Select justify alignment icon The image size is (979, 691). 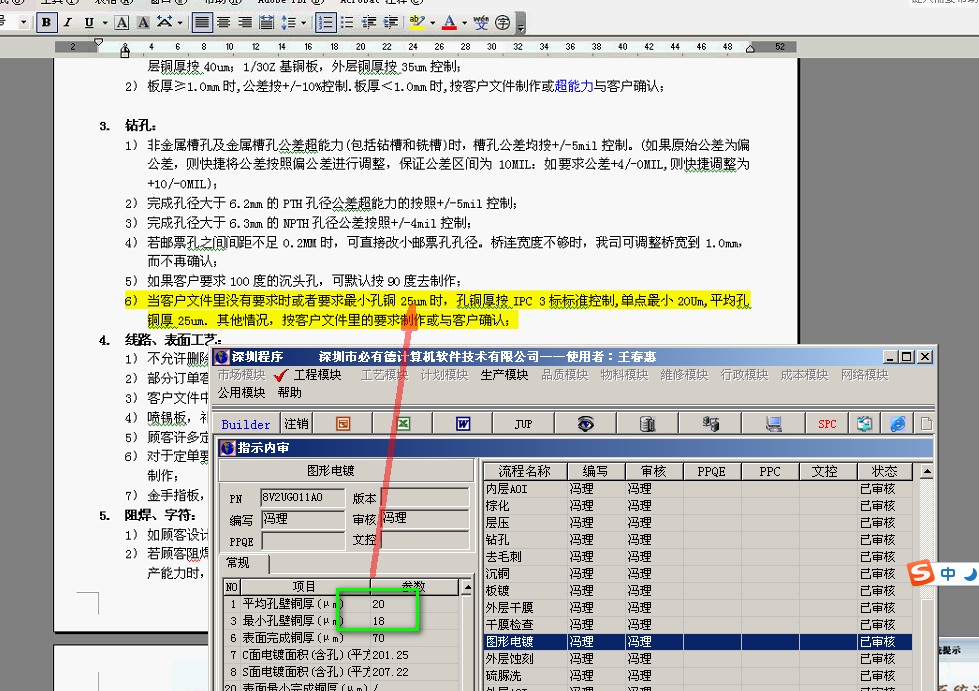(x=202, y=23)
